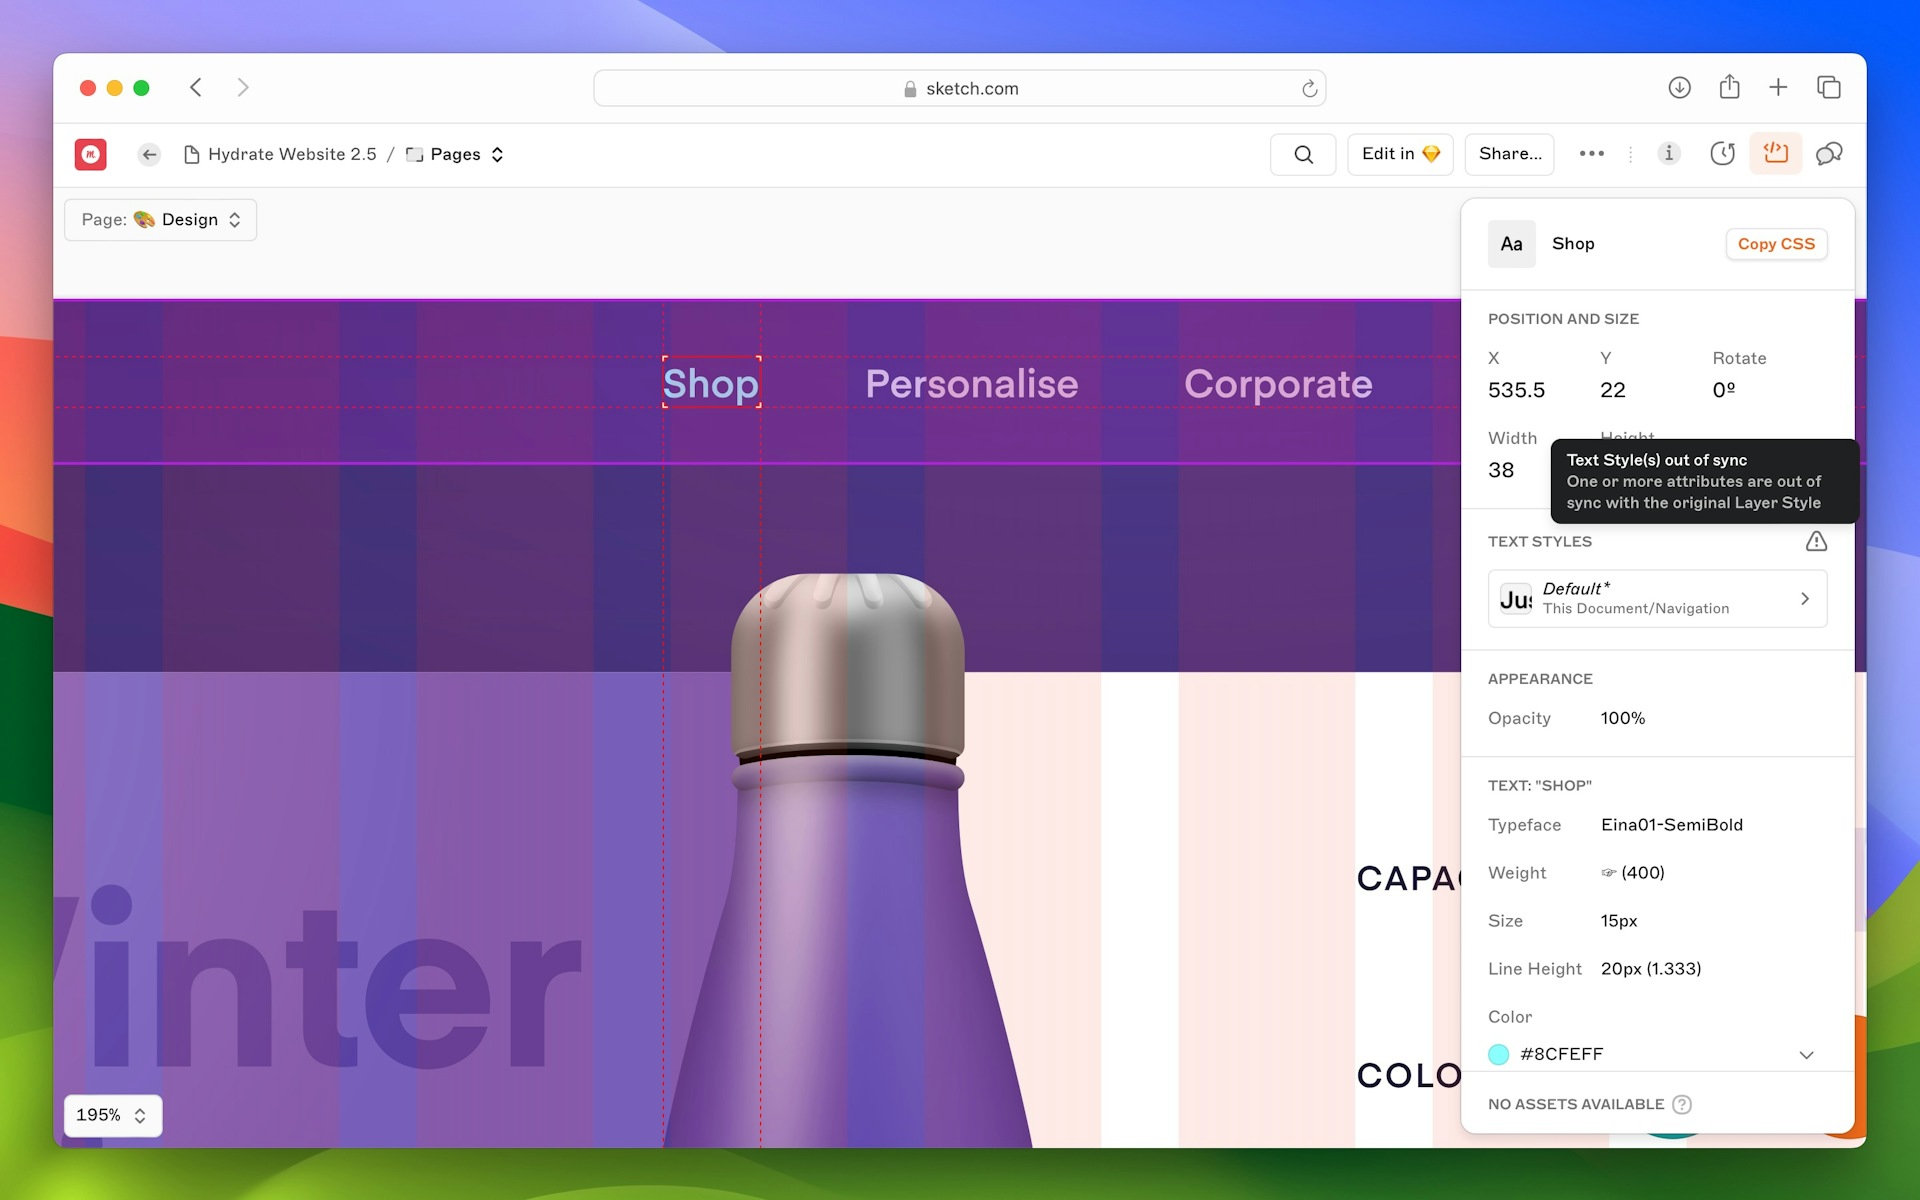Toggle the Design page selector
Screen dimensions: 1920x1200
(158, 218)
